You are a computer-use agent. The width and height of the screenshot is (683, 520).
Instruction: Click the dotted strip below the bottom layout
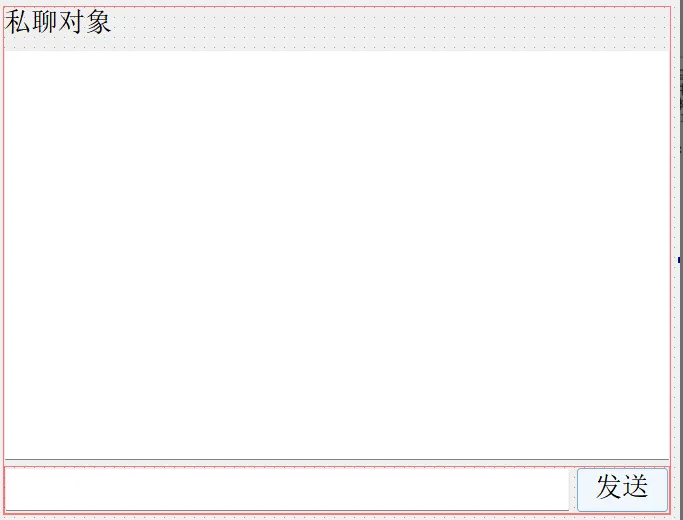[337, 517]
